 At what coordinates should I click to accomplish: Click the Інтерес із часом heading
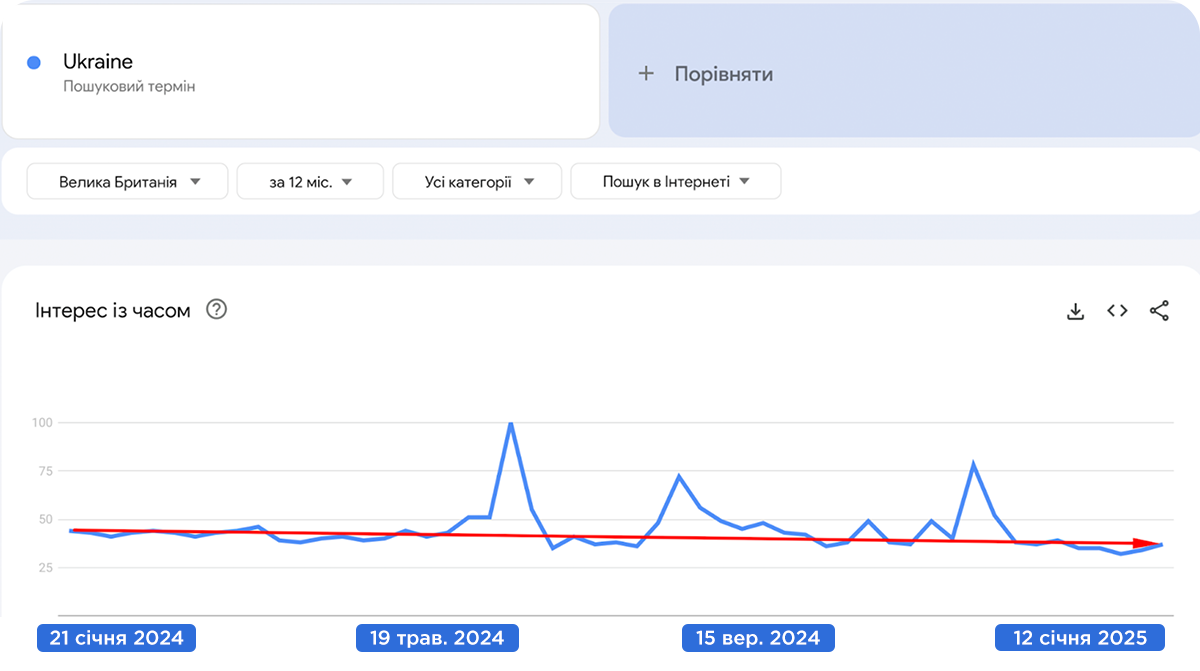(x=113, y=311)
